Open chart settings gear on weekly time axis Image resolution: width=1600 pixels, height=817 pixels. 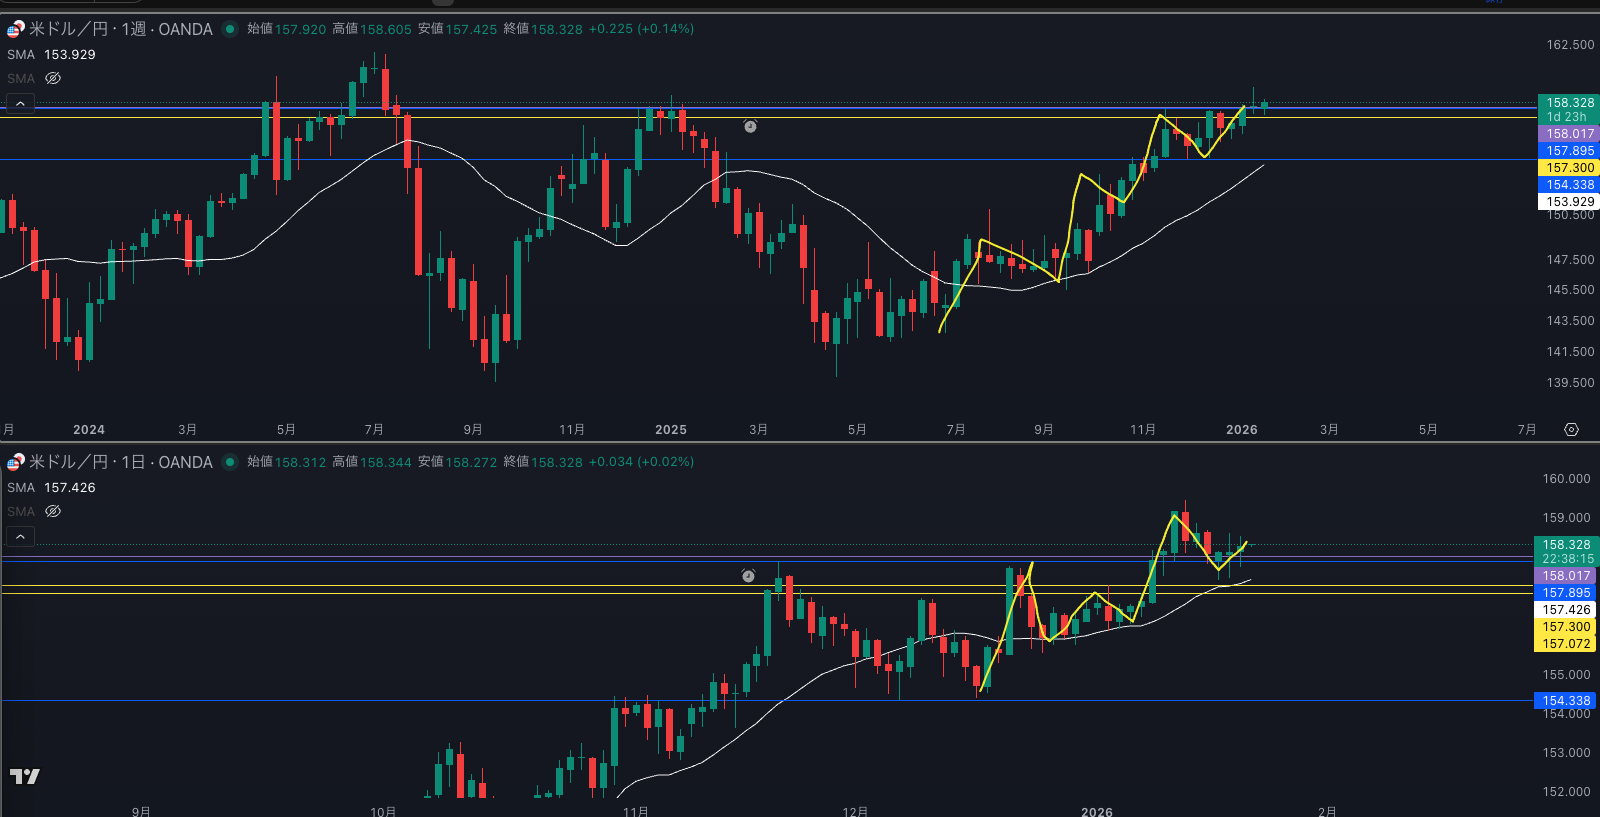[1571, 430]
